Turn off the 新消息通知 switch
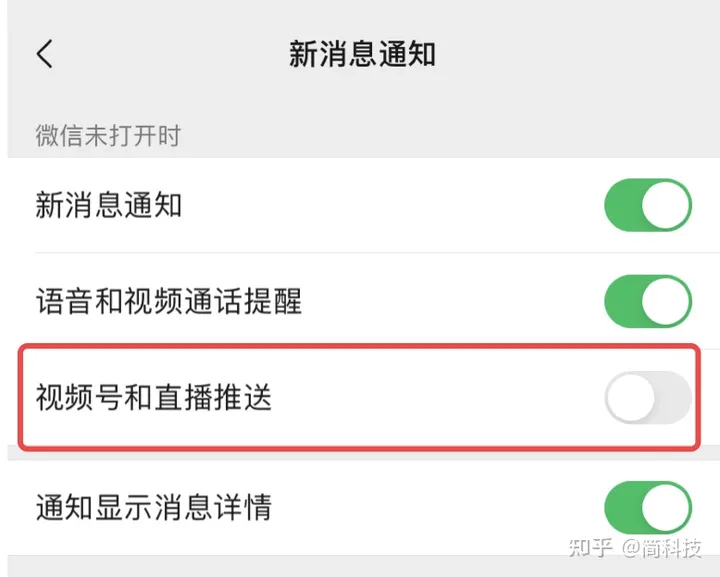Screen dimensions: 720x577 648,205
